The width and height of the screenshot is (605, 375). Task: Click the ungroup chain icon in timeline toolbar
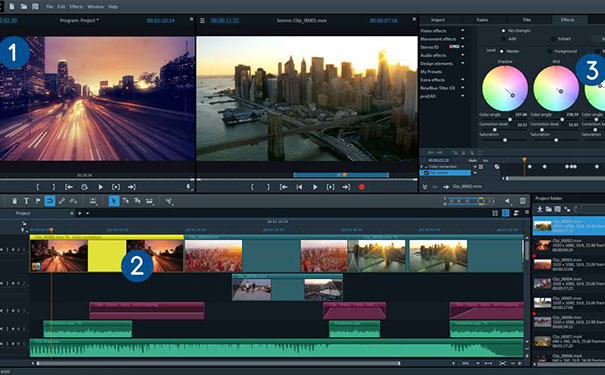click(x=73, y=201)
